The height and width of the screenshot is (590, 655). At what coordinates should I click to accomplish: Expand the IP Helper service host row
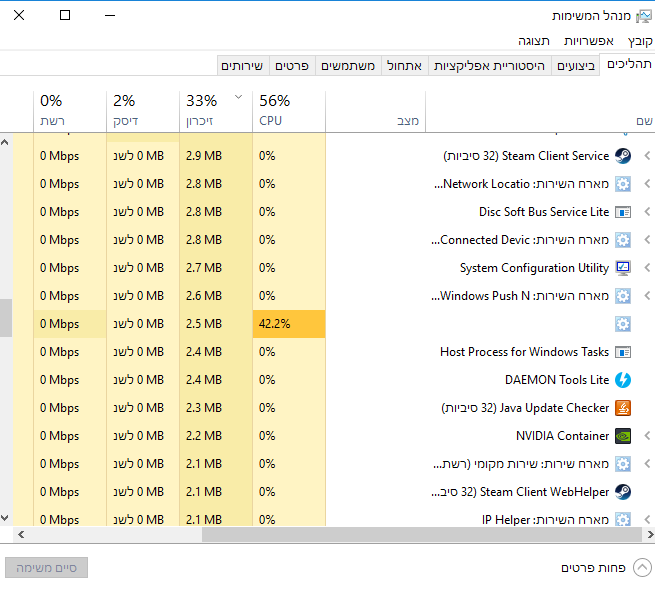pyautogui.click(x=647, y=519)
